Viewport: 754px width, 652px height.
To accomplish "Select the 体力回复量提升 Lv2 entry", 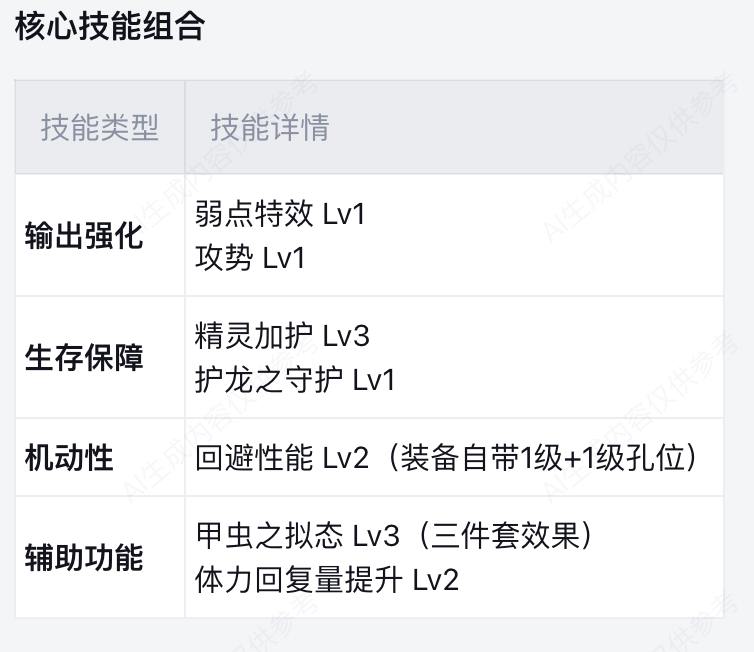I will coord(327,579).
